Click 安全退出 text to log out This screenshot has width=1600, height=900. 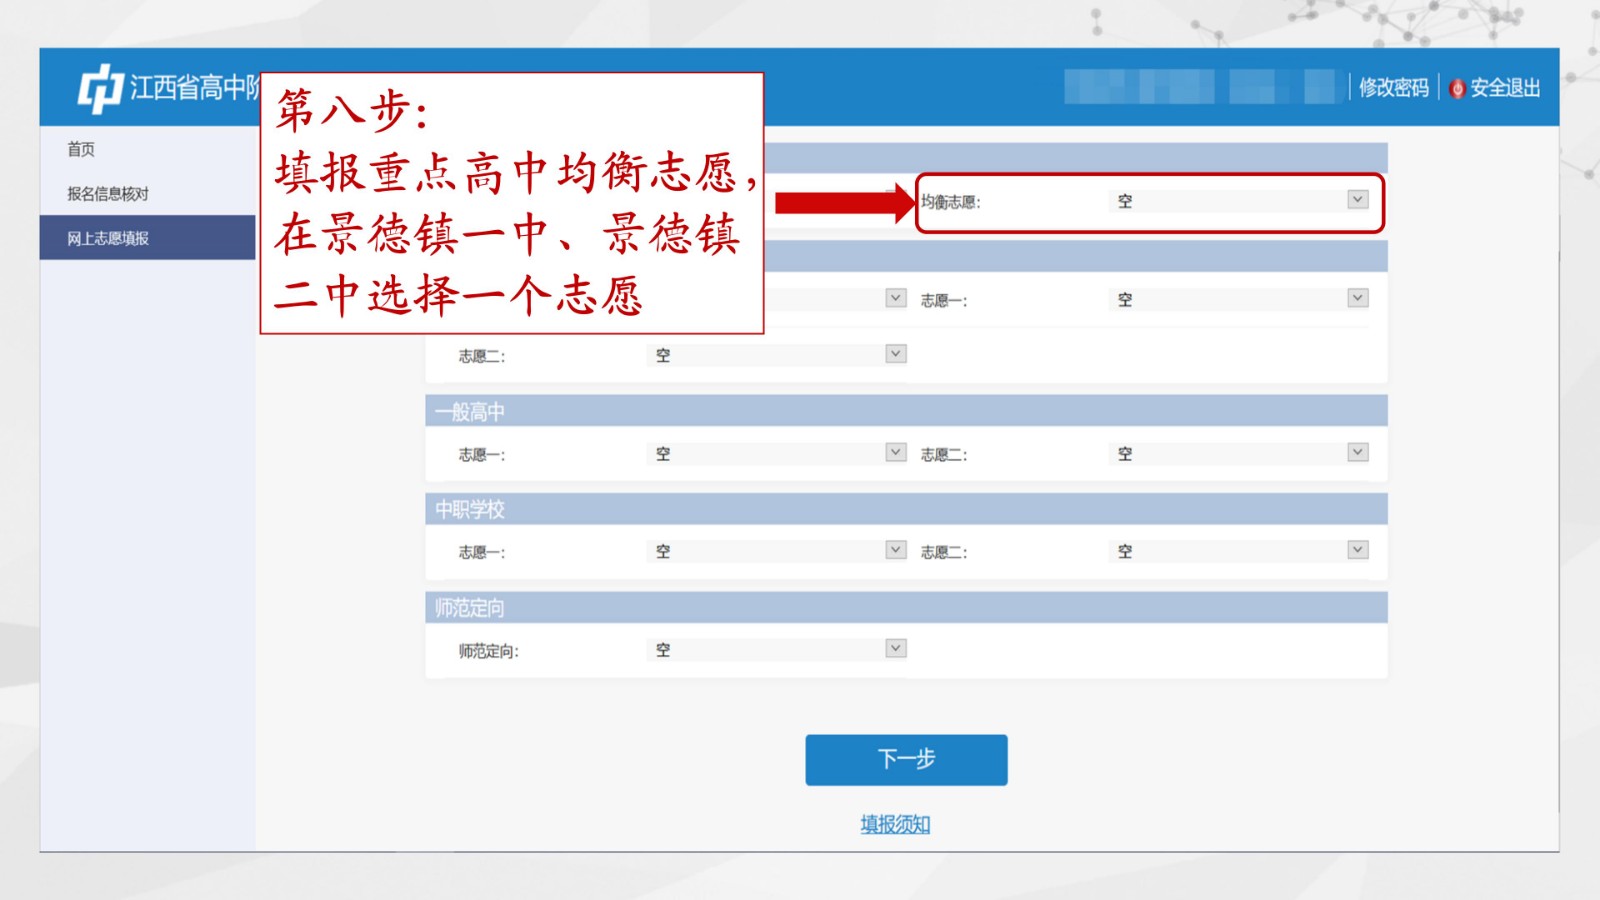(1504, 88)
